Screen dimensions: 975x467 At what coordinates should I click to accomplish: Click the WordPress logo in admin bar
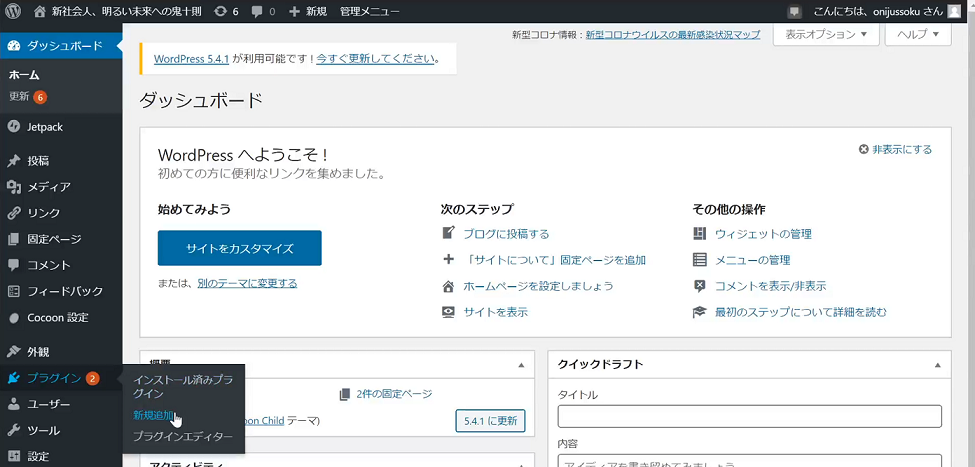tap(13, 11)
